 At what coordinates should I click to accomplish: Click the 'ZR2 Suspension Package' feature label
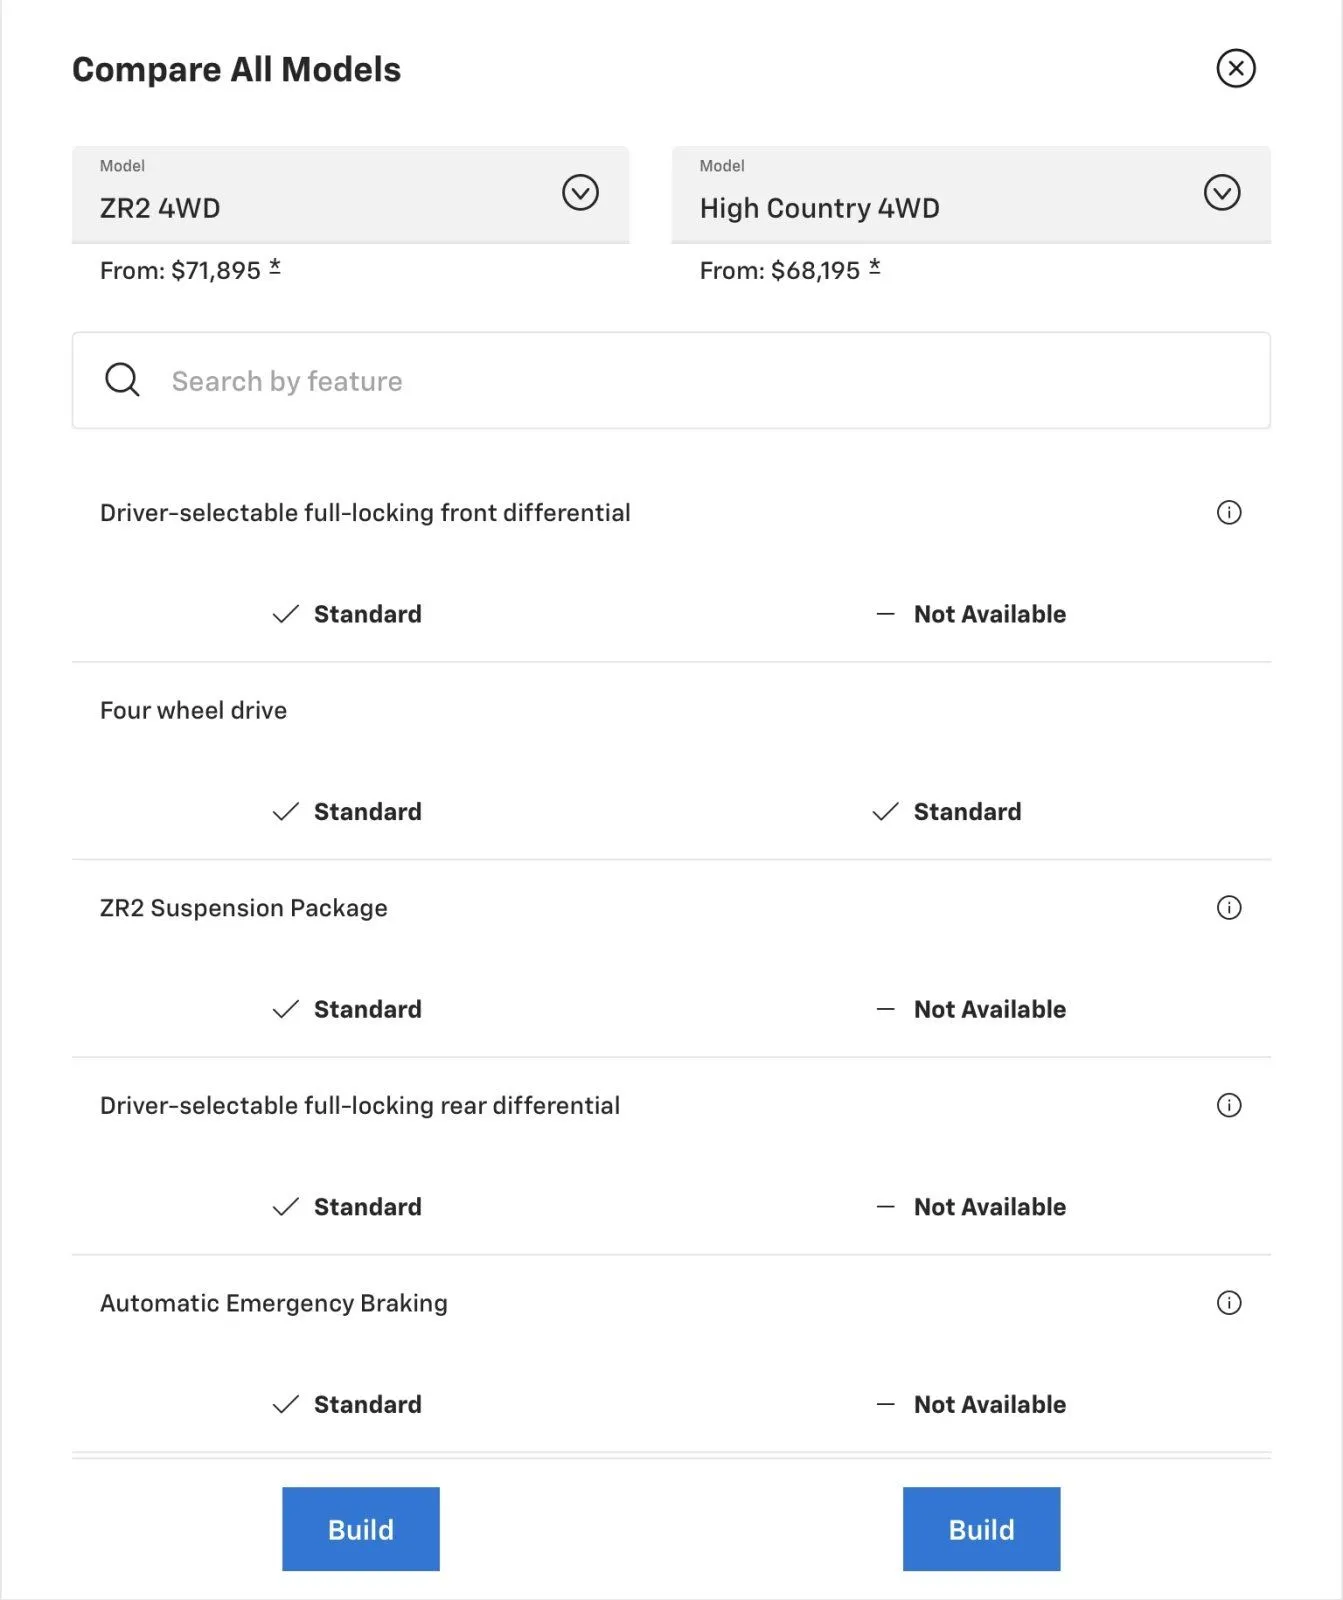point(243,908)
